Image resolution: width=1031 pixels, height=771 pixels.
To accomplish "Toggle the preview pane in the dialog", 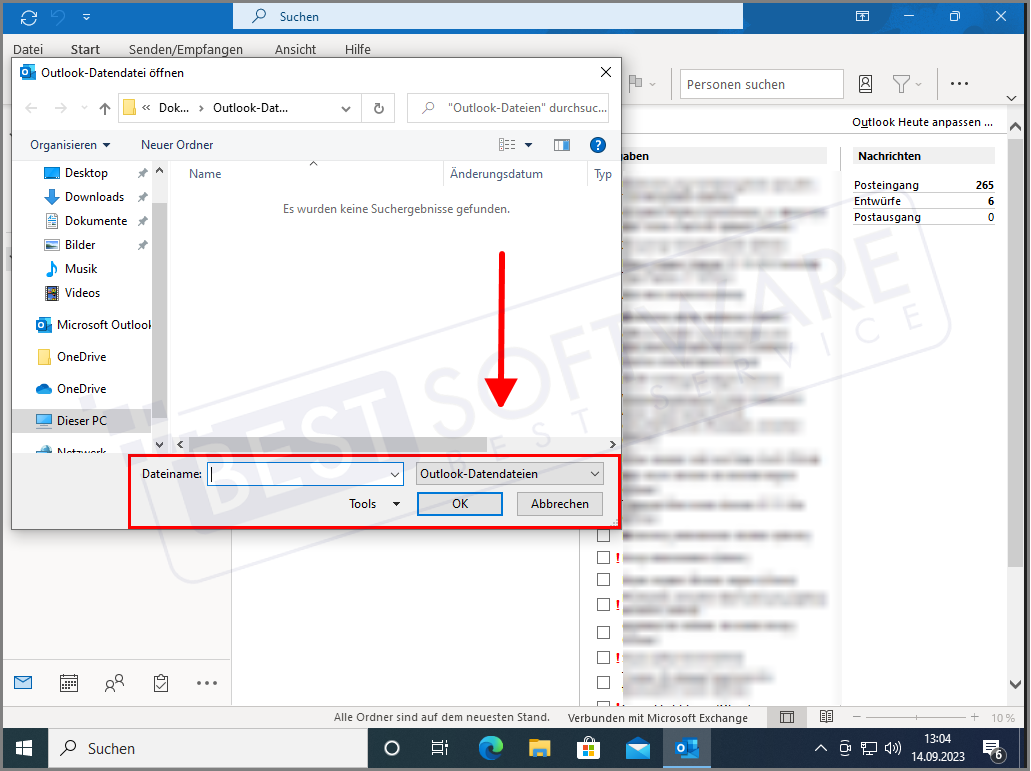I will click(561, 145).
